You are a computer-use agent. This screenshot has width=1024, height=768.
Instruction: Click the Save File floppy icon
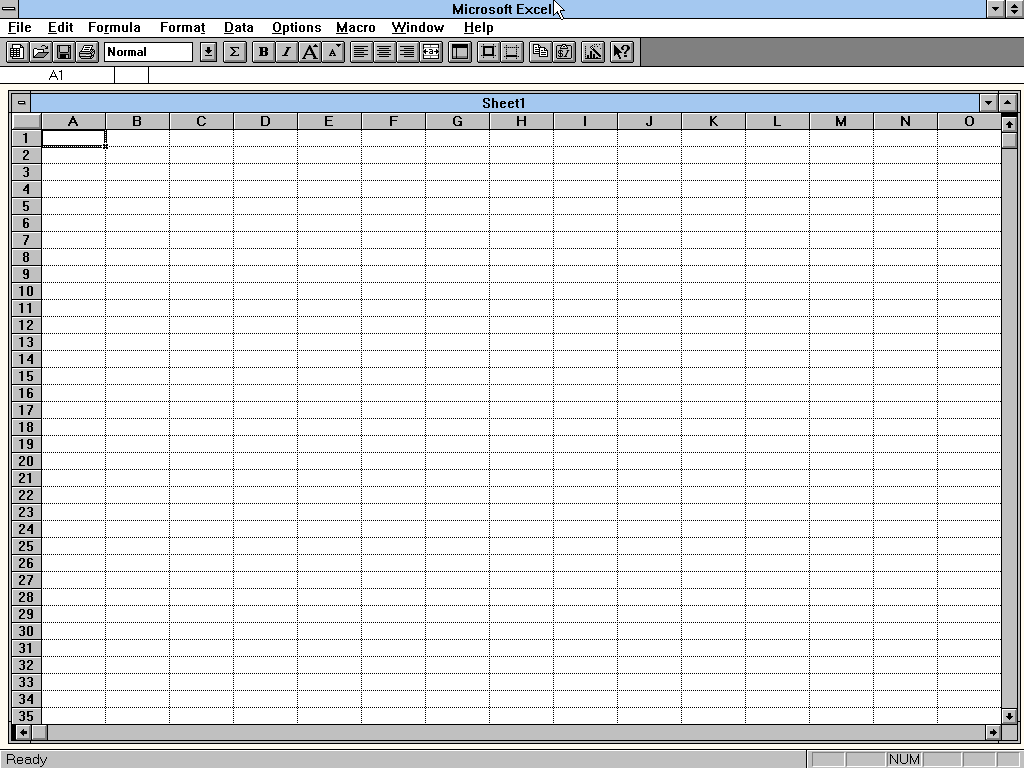coord(64,52)
